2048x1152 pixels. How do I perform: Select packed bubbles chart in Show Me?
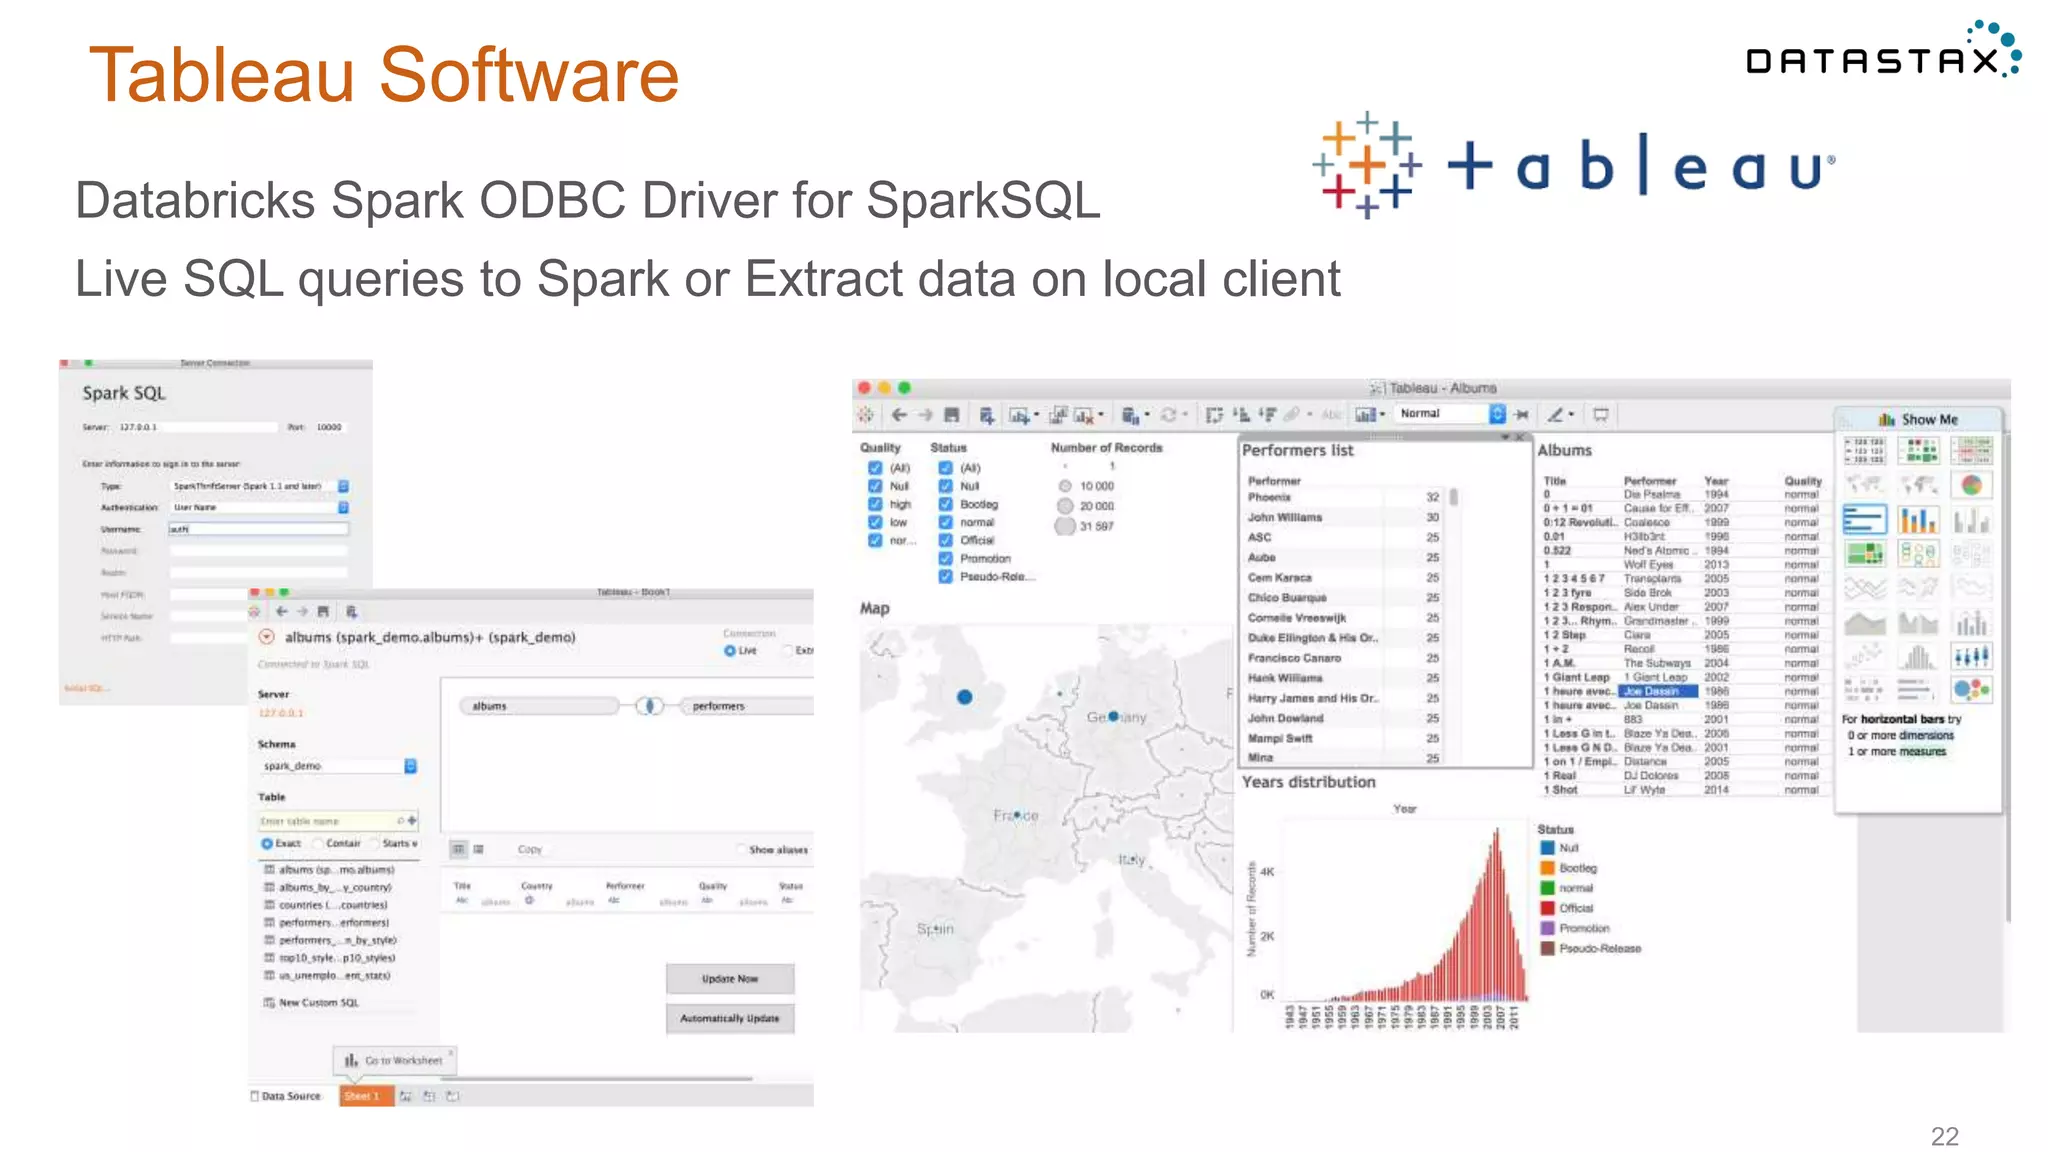(x=1971, y=689)
